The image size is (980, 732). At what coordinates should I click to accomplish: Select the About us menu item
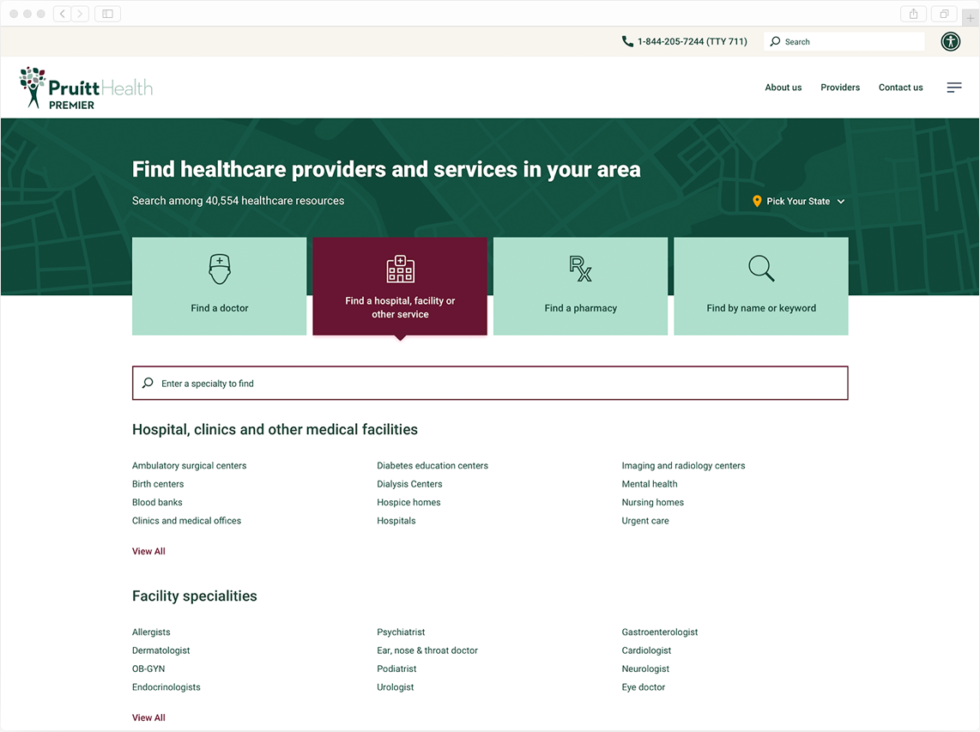click(x=783, y=88)
